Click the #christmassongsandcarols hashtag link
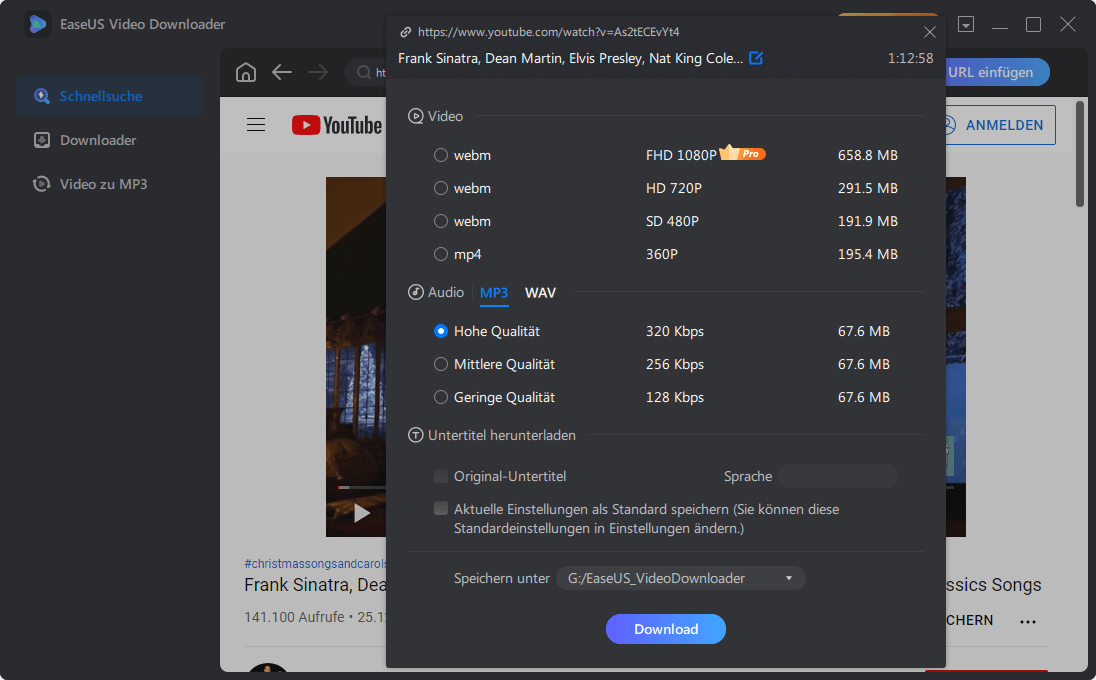This screenshot has width=1096, height=680. 315,563
